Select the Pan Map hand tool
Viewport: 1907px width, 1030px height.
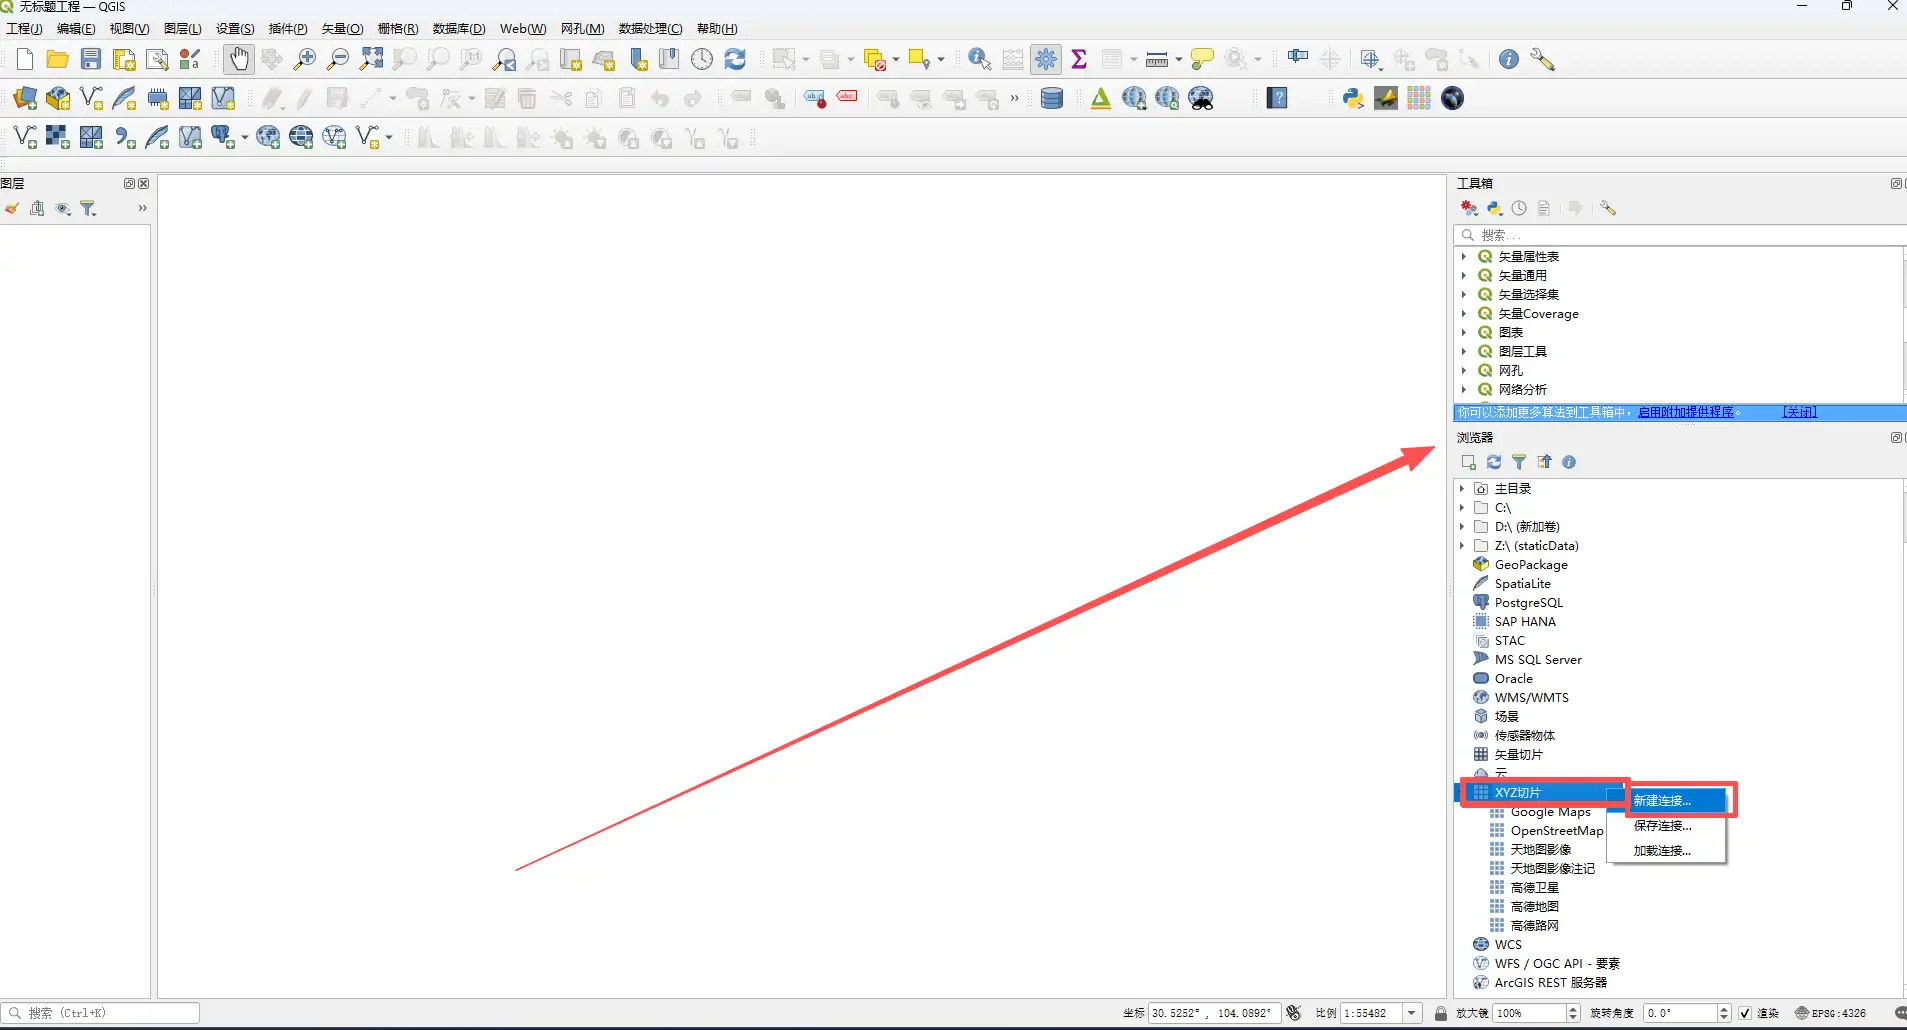tap(238, 59)
